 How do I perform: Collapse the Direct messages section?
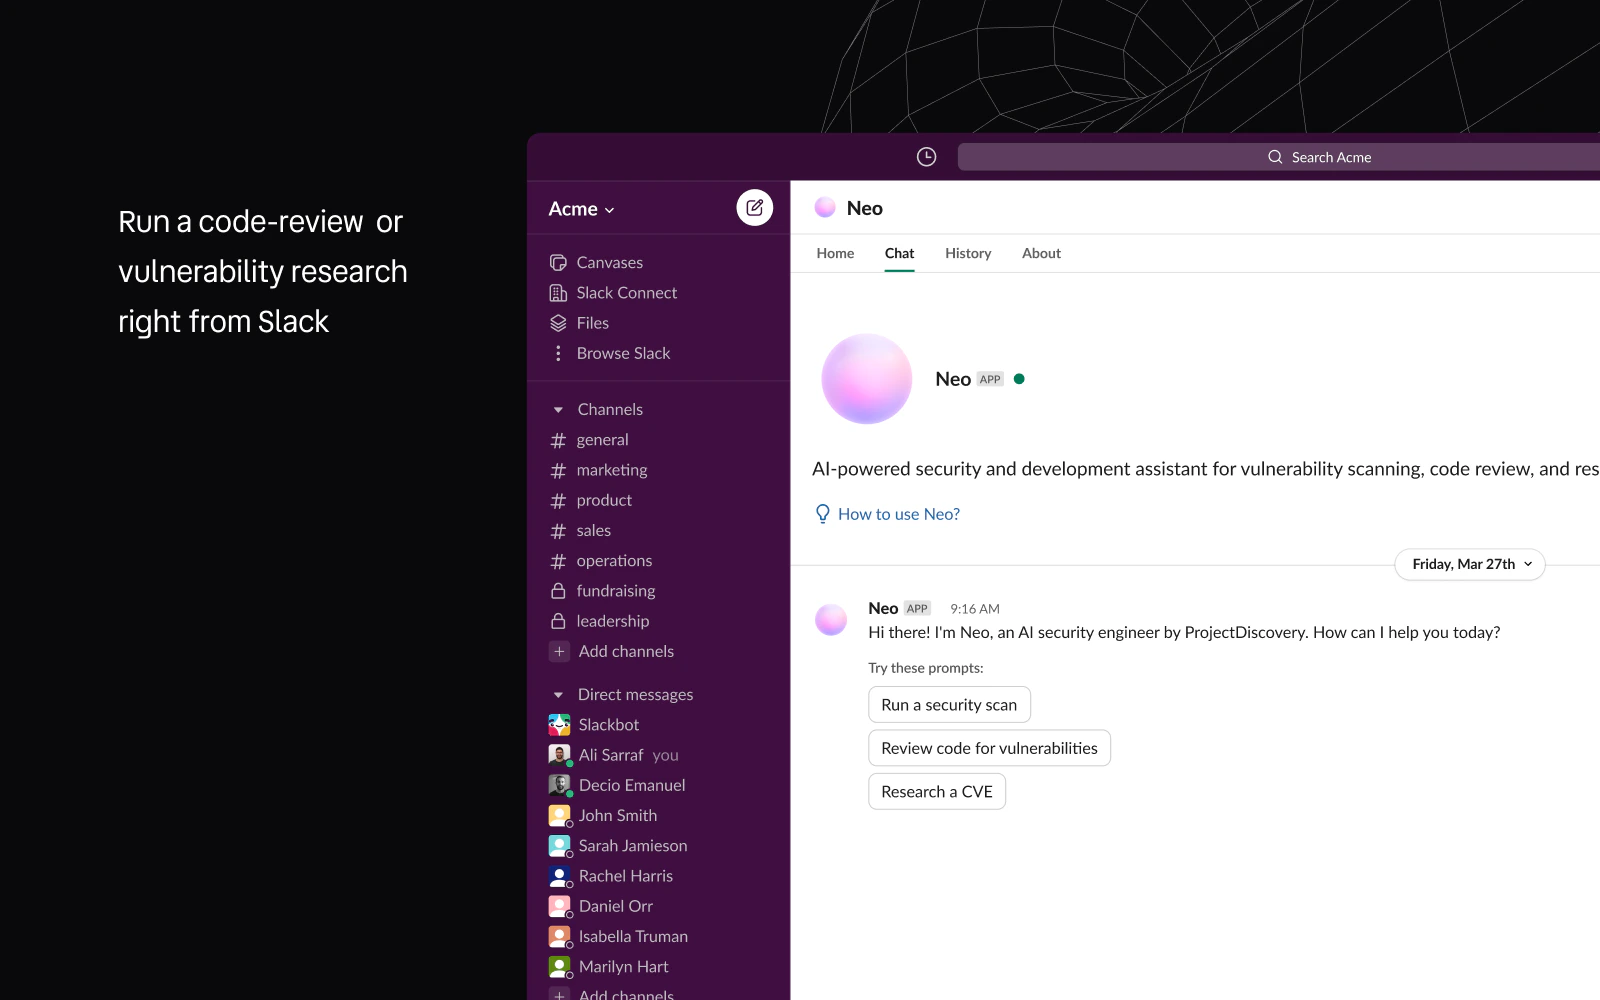(x=558, y=695)
